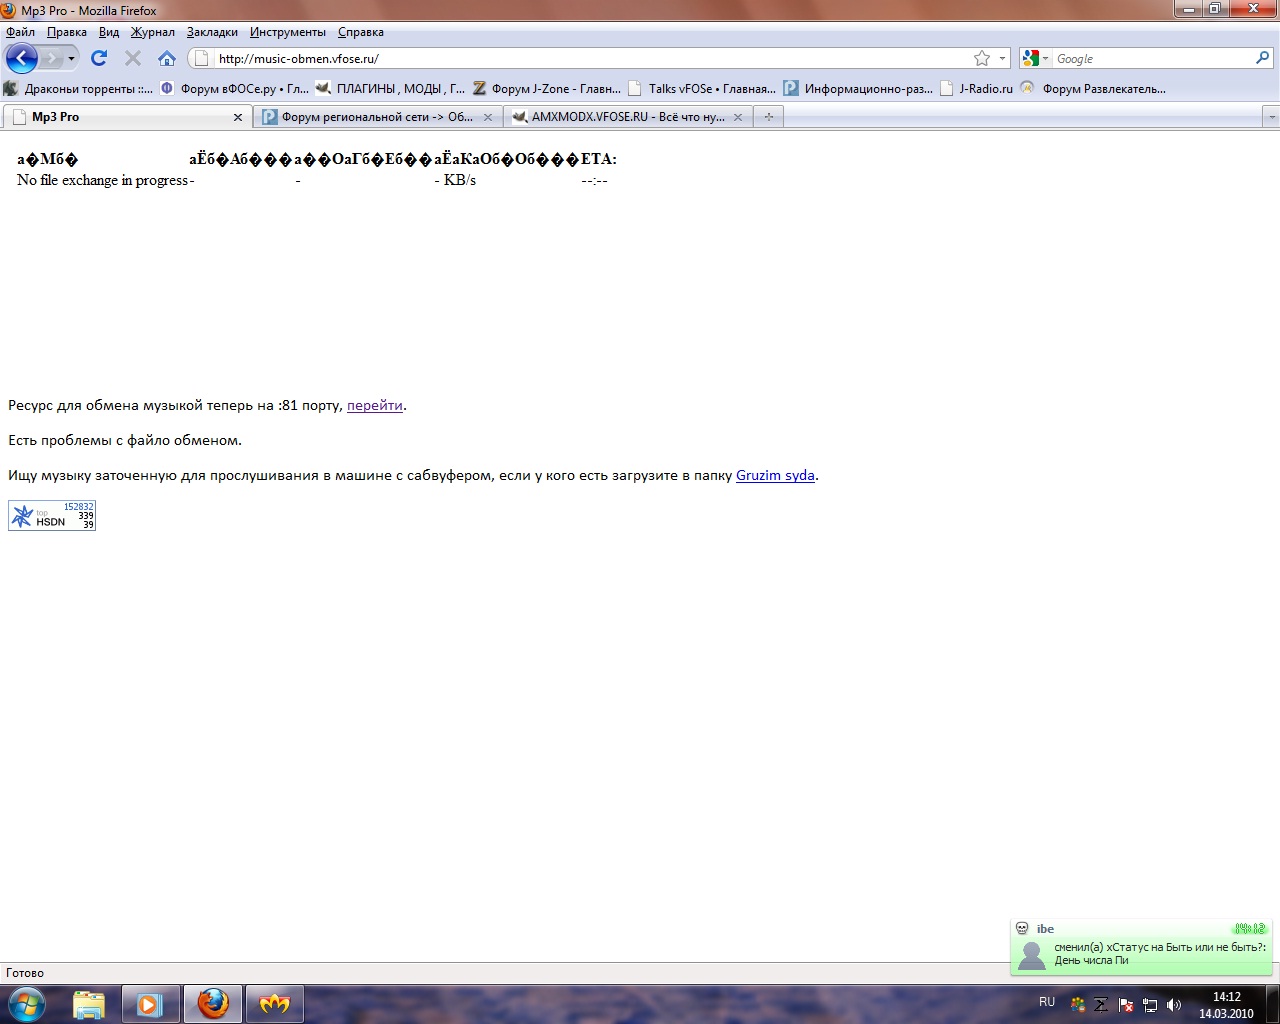1280x1024 pixels.
Task: Go to the Home page
Action: (x=167, y=58)
